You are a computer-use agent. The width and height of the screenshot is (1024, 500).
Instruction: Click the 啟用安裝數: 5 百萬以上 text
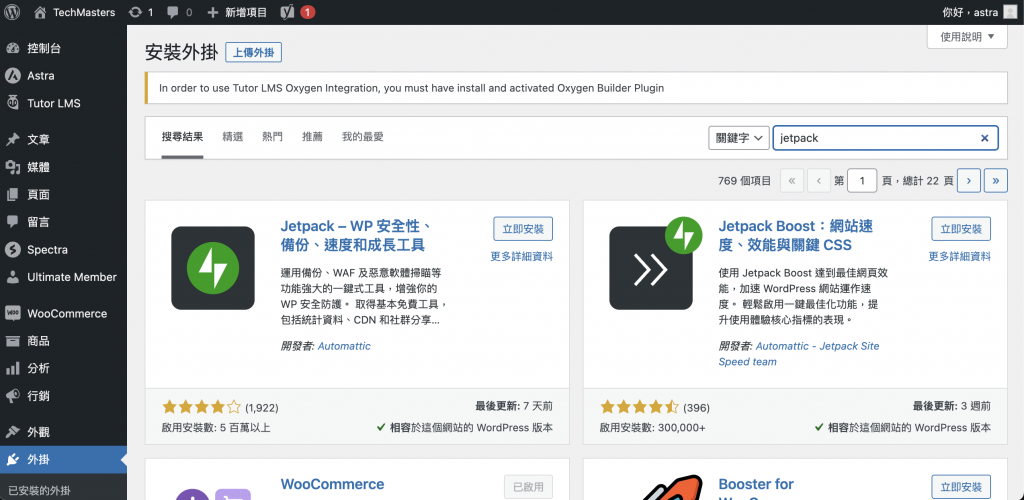216,428
